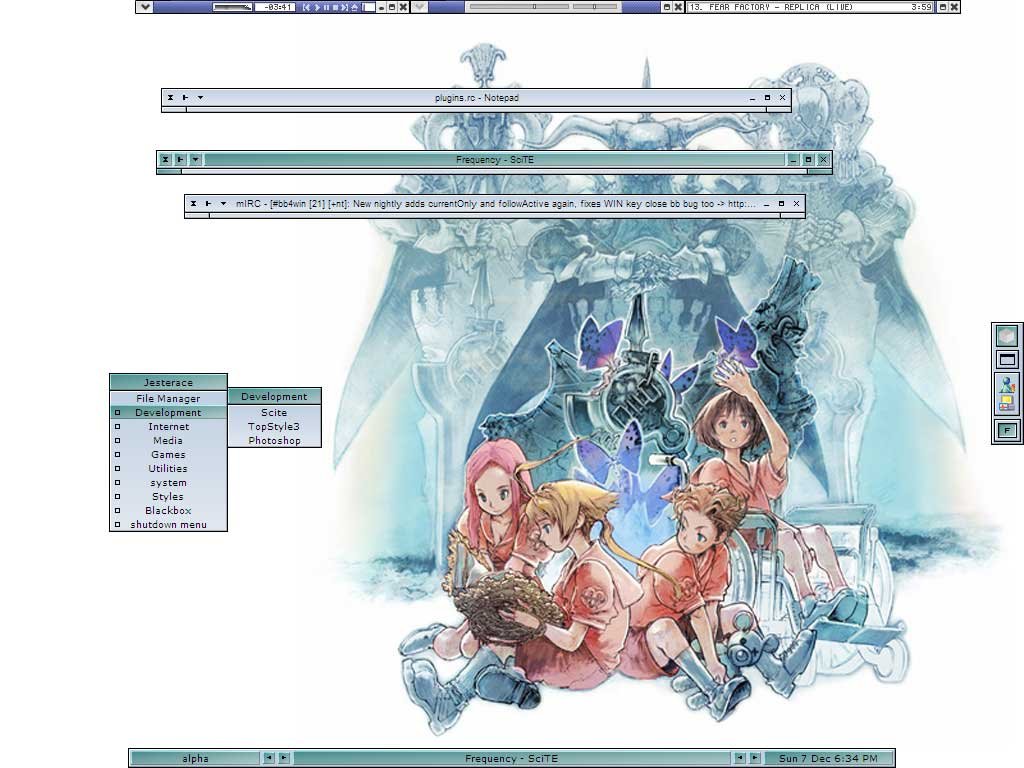Viewport: 1024px width, 768px height.
Task: Close the Frequency - SciTE window
Action: coord(823,159)
